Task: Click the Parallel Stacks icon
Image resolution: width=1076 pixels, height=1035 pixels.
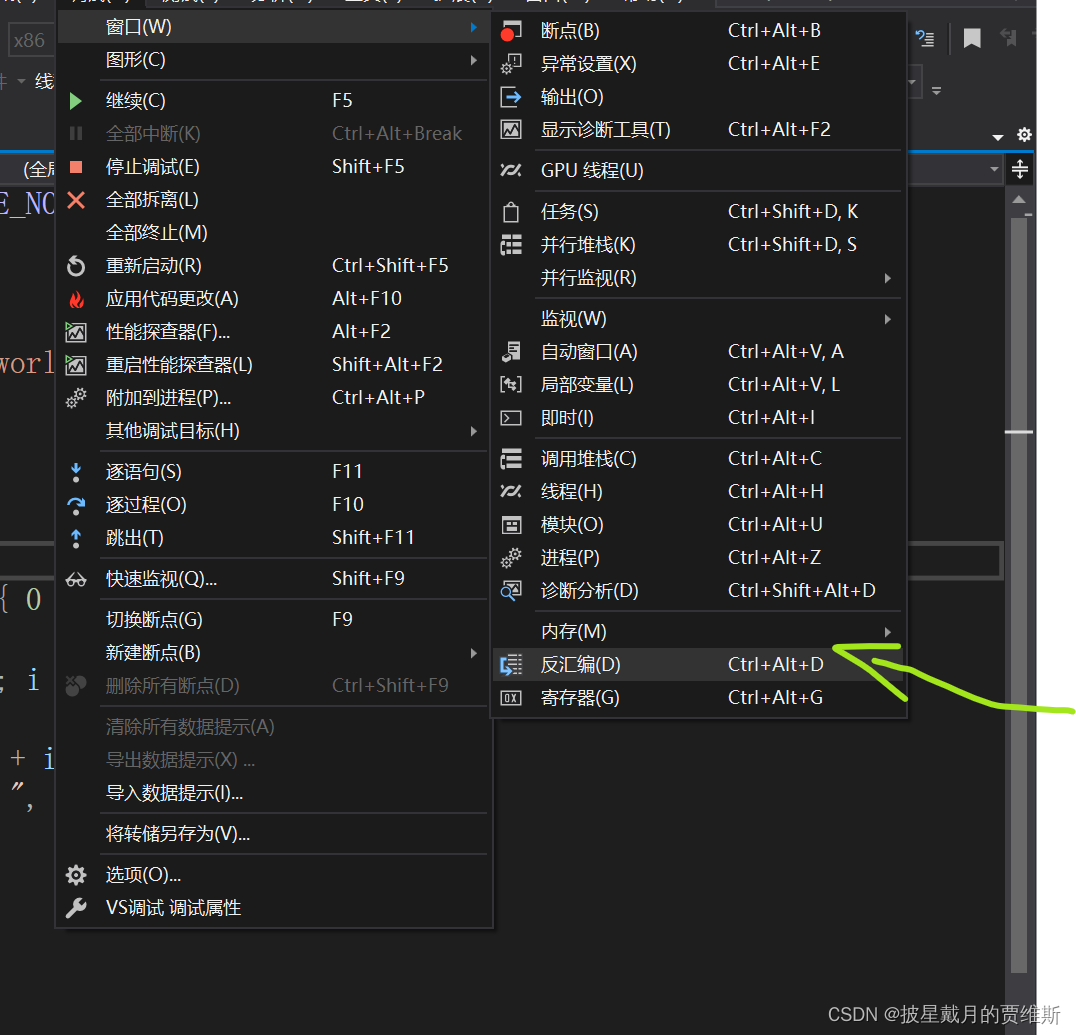Action: [511, 245]
